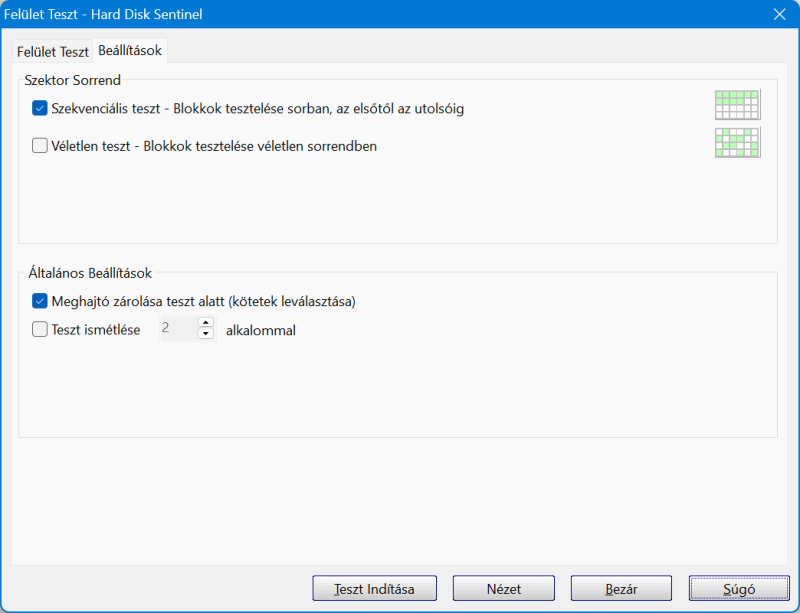The image size is (800, 613).
Task: Enable the Teszt ismétlése checkbox
Action: (40, 329)
